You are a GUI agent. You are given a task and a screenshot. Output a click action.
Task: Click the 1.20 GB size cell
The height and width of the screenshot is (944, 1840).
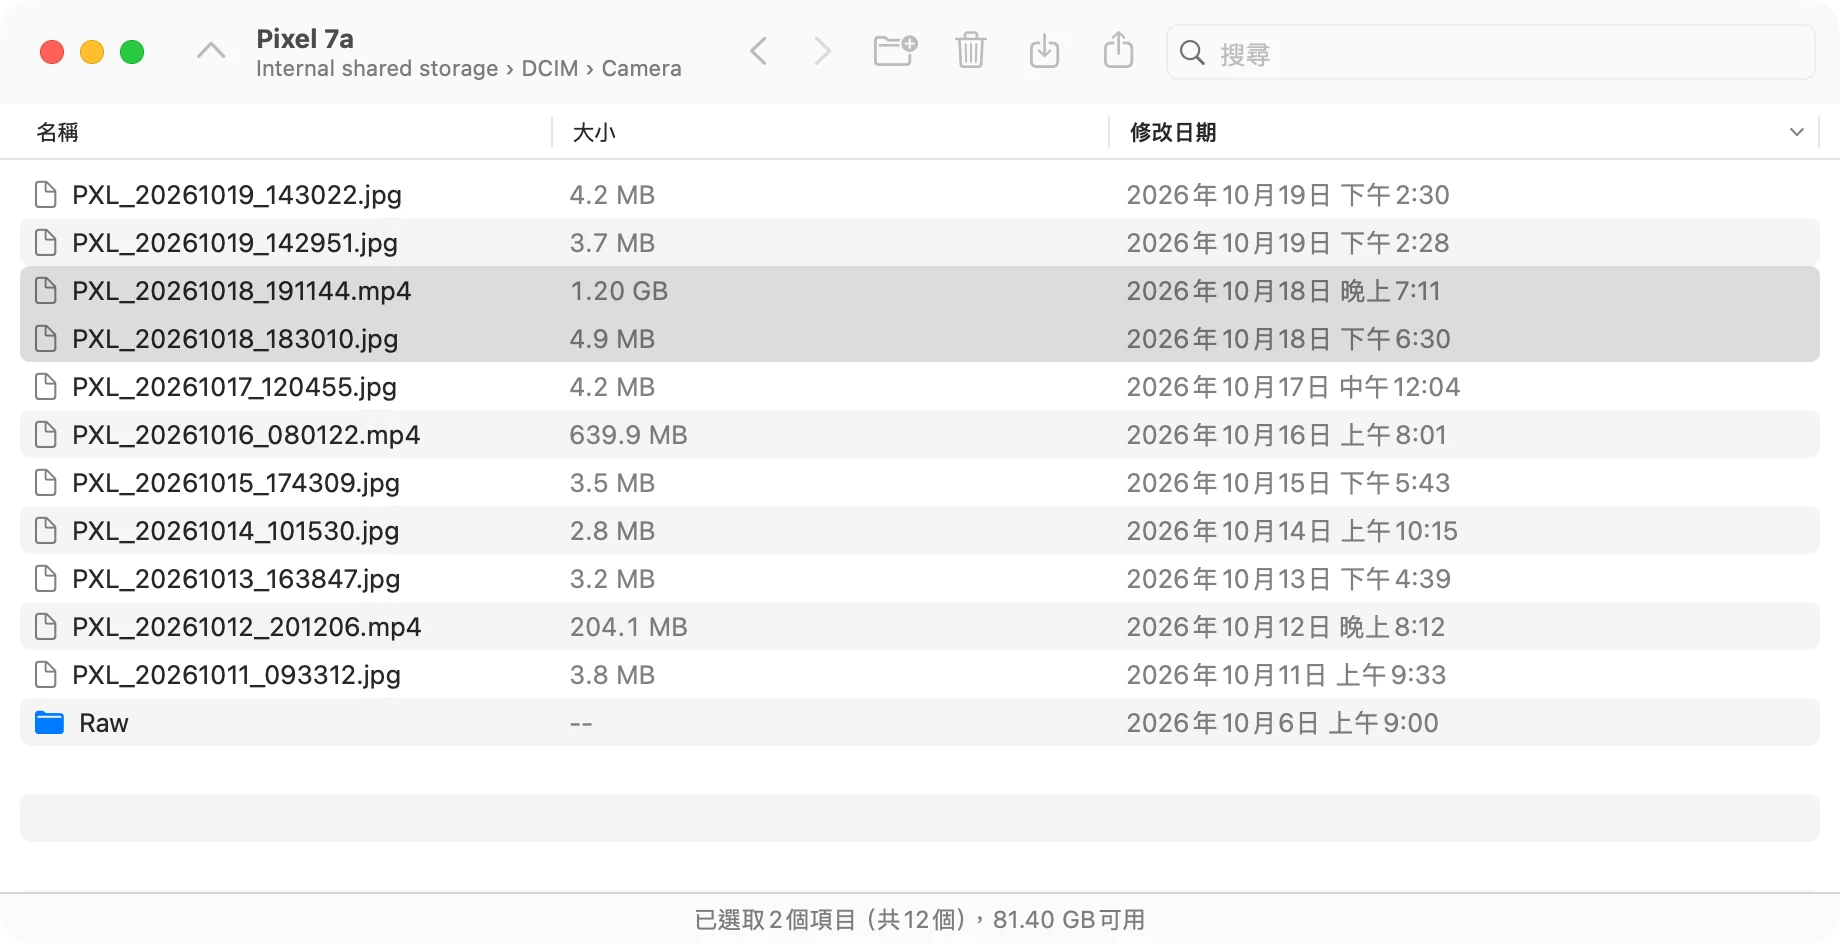tap(619, 291)
